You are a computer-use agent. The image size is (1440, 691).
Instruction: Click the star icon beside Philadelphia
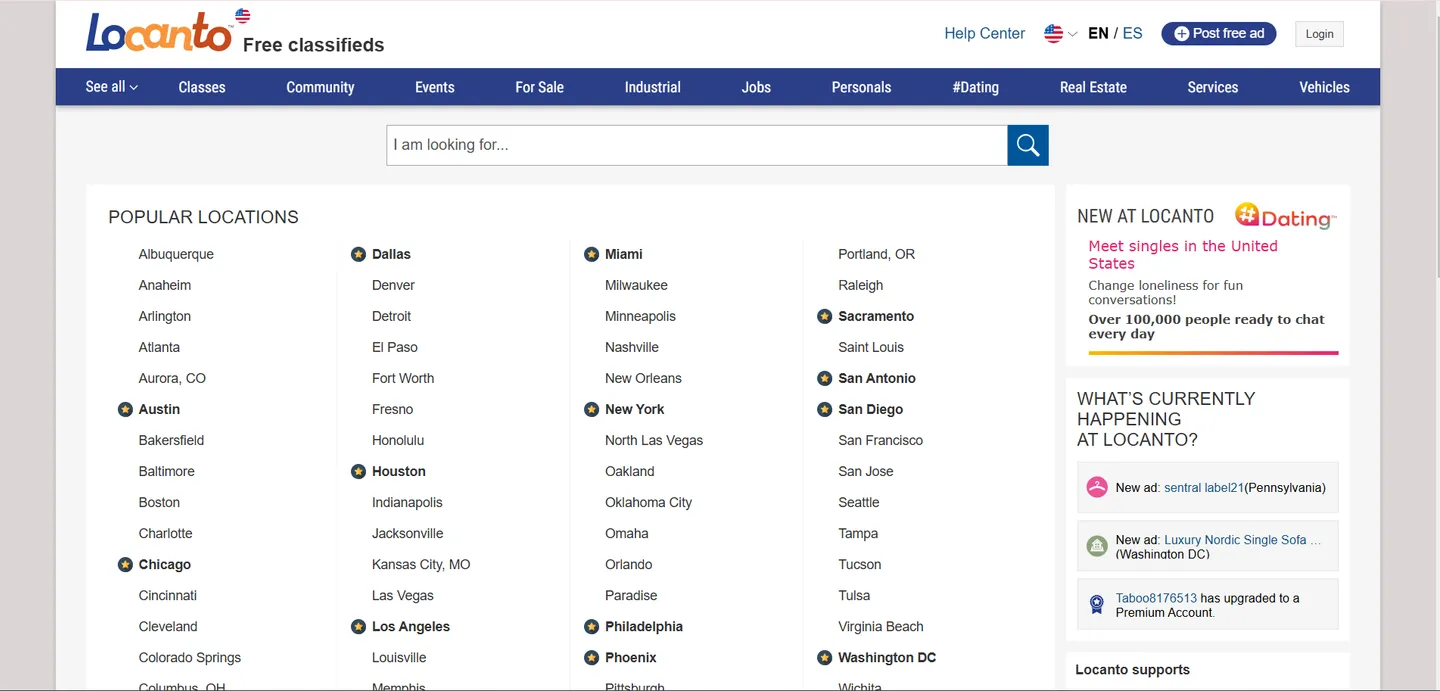(591, 626)
